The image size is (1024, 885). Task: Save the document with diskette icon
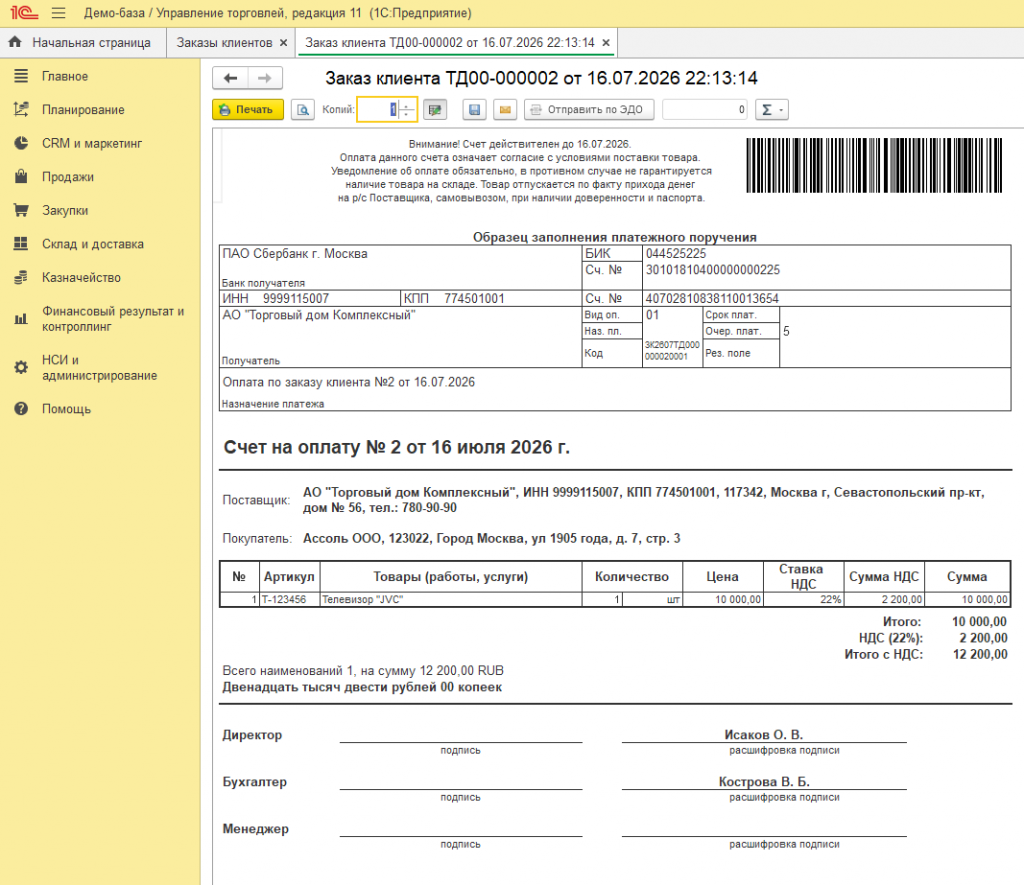(475, 110)
